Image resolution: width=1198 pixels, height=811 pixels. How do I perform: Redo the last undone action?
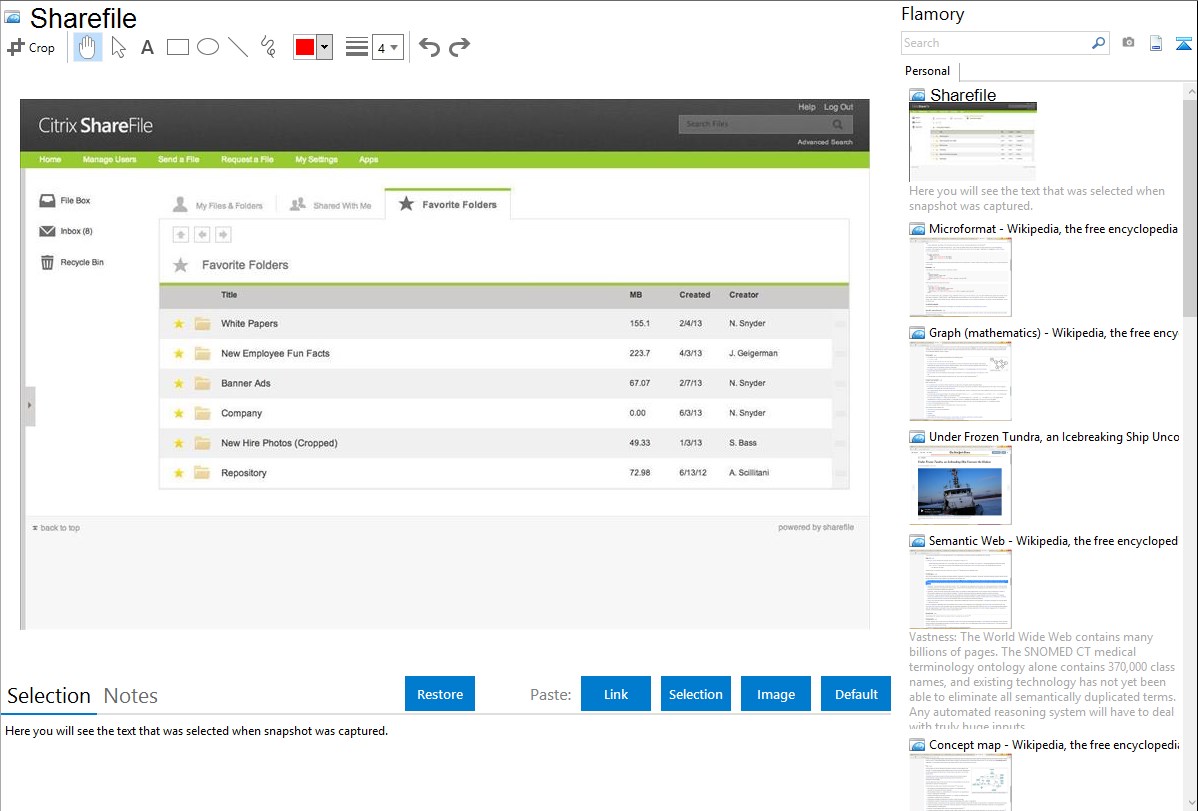click(459, 47)
